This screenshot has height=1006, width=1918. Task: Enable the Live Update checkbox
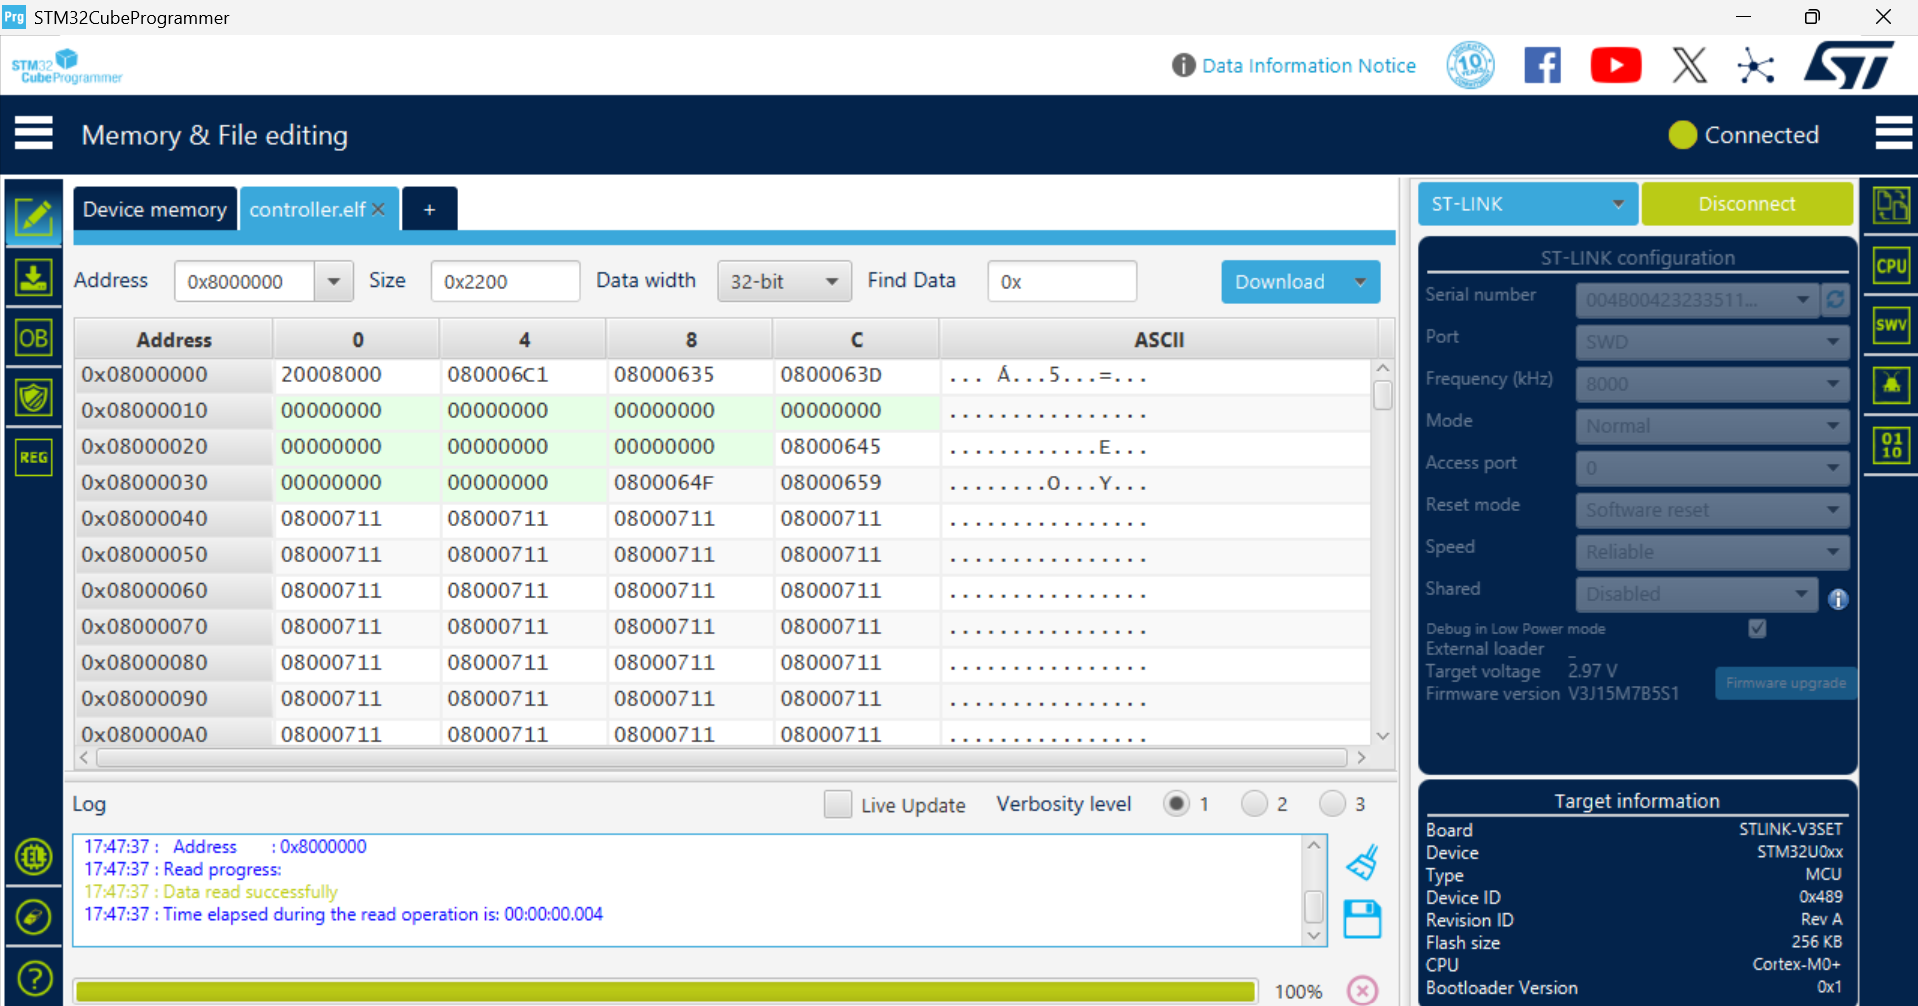(838, 804)
